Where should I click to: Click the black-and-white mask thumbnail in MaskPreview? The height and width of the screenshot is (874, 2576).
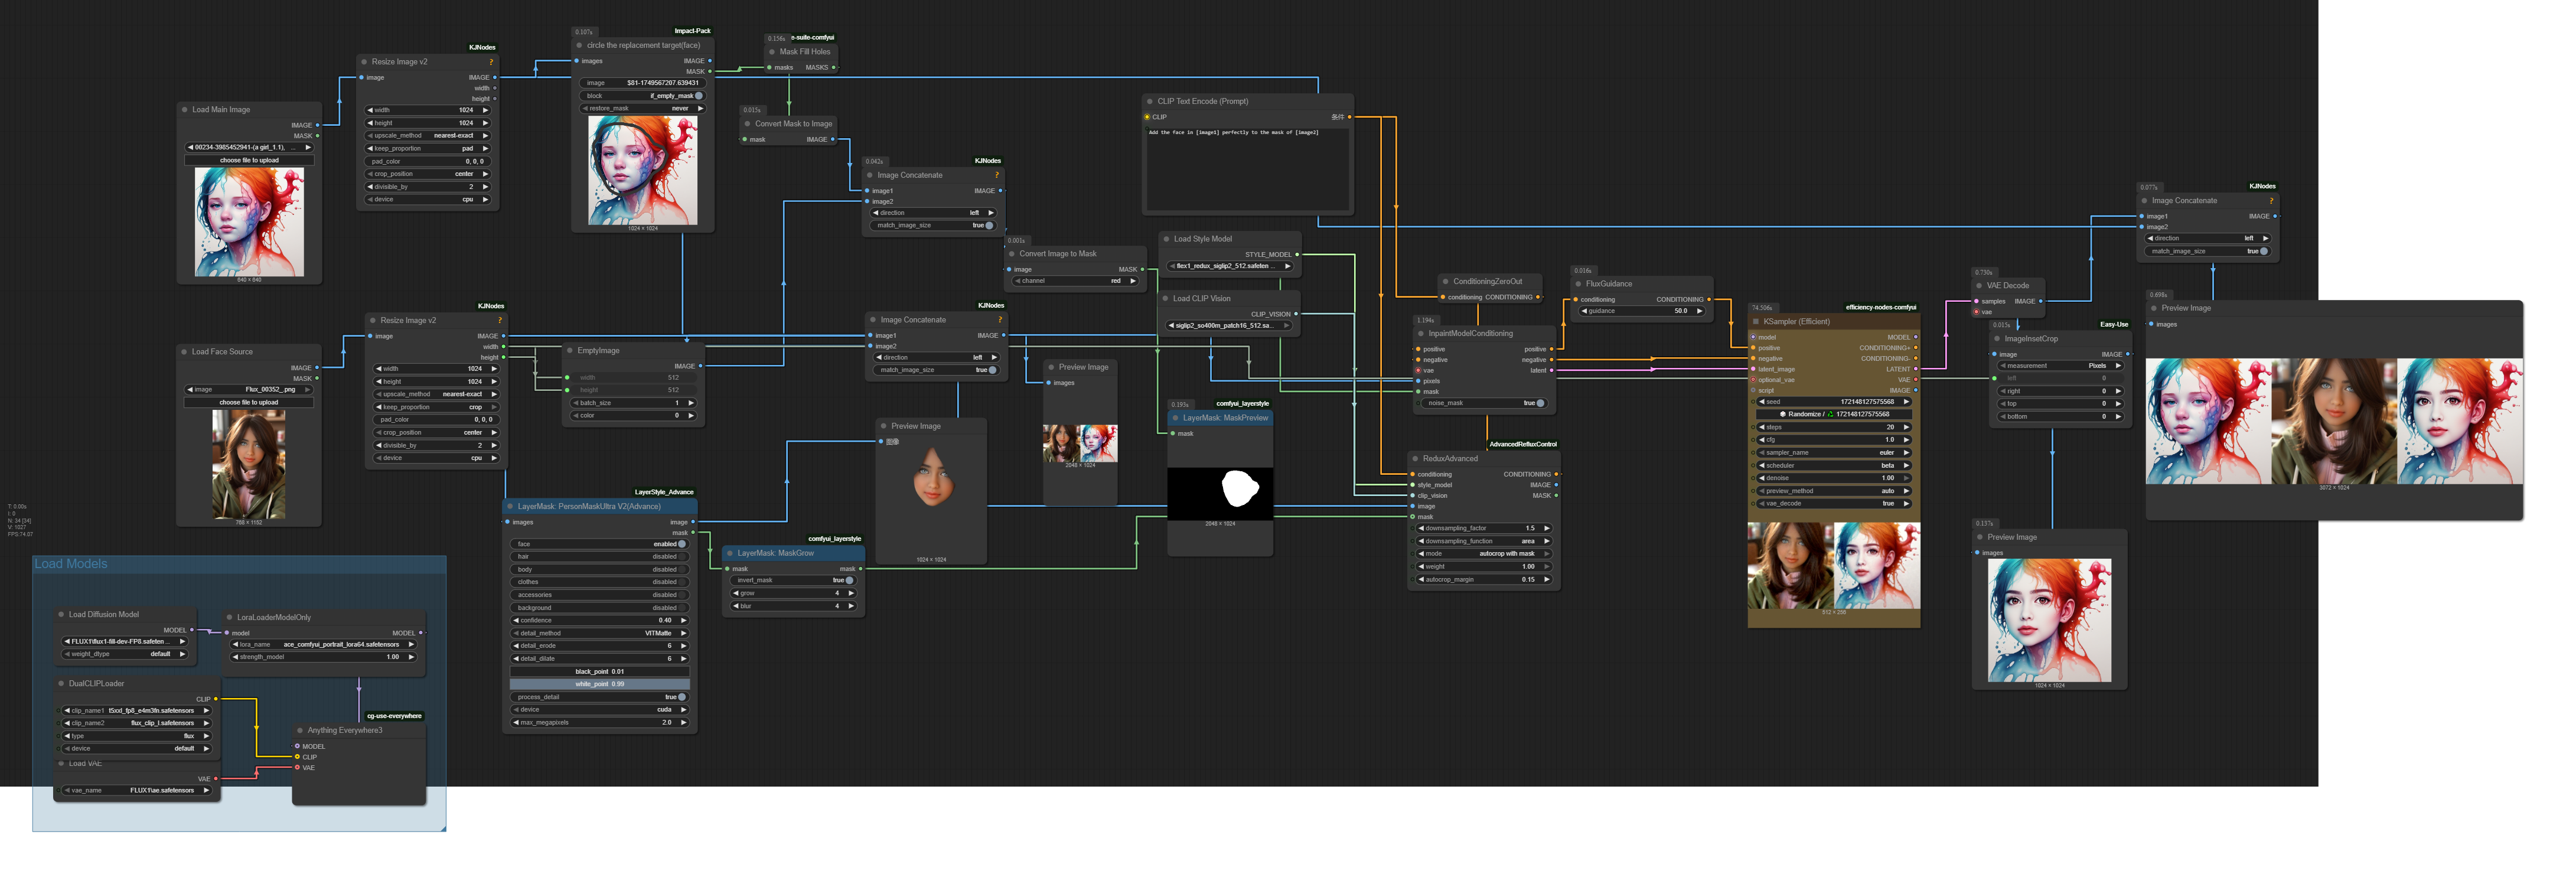pos(1220,494)
